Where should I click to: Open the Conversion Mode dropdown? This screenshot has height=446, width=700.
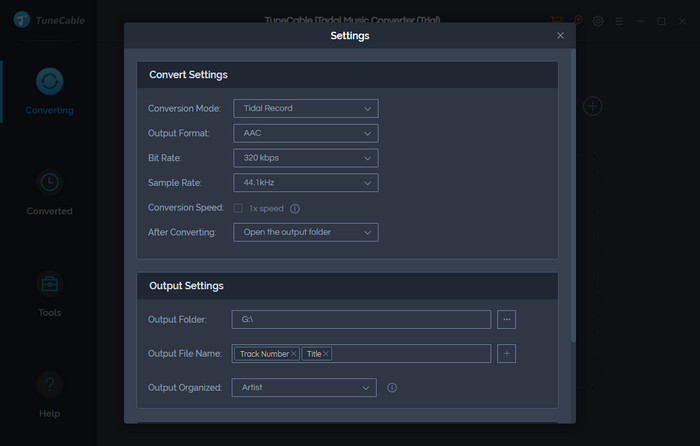[306, 108]
